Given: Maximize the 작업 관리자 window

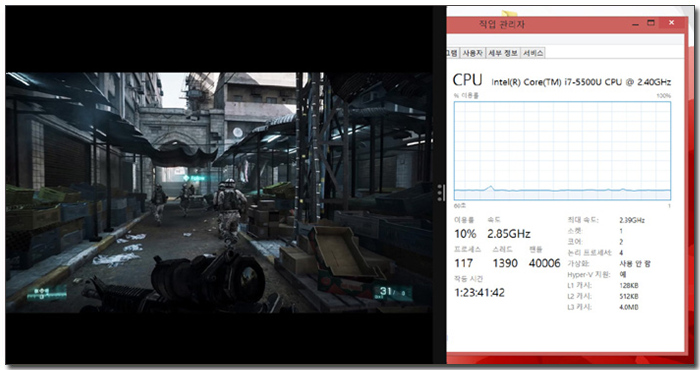Looking at the screenshot, I should tap(651, 23).
